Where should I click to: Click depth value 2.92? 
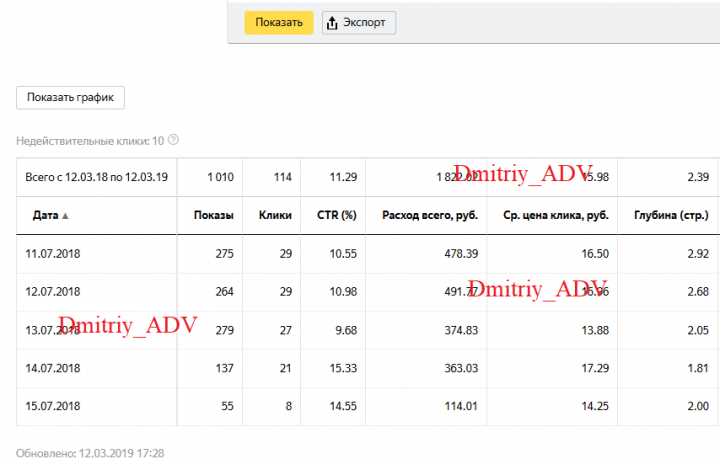[698, 254]
